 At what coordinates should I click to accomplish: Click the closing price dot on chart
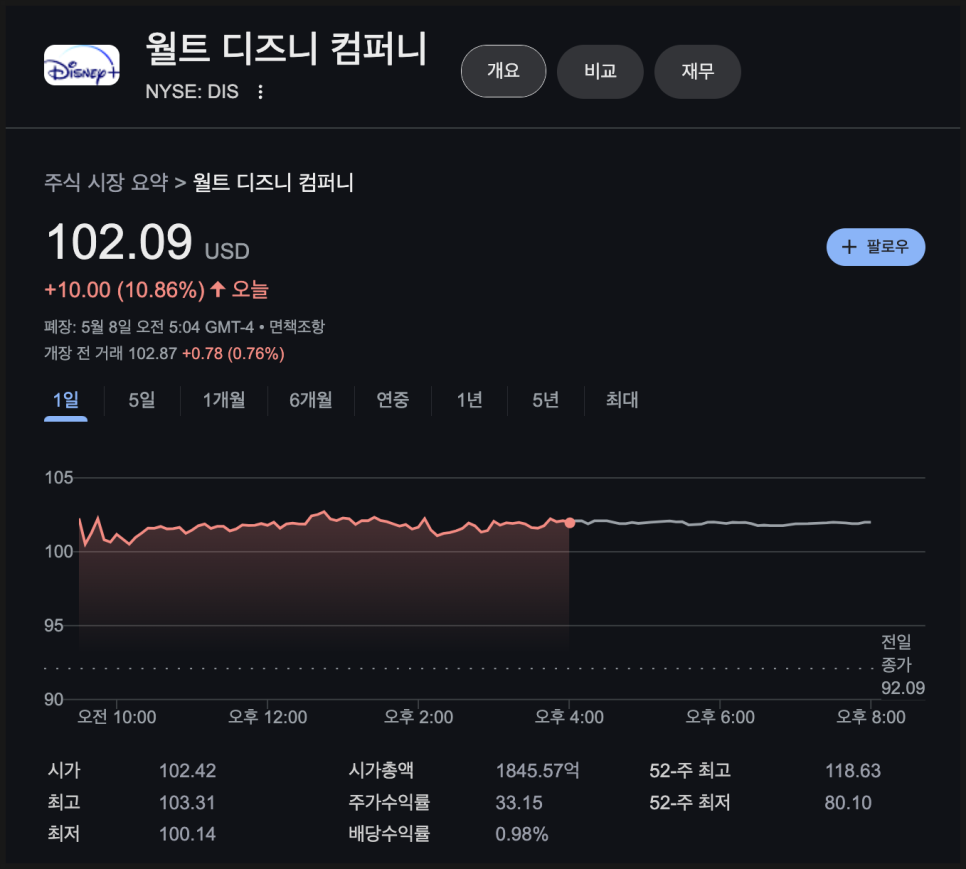coord(570,523)
